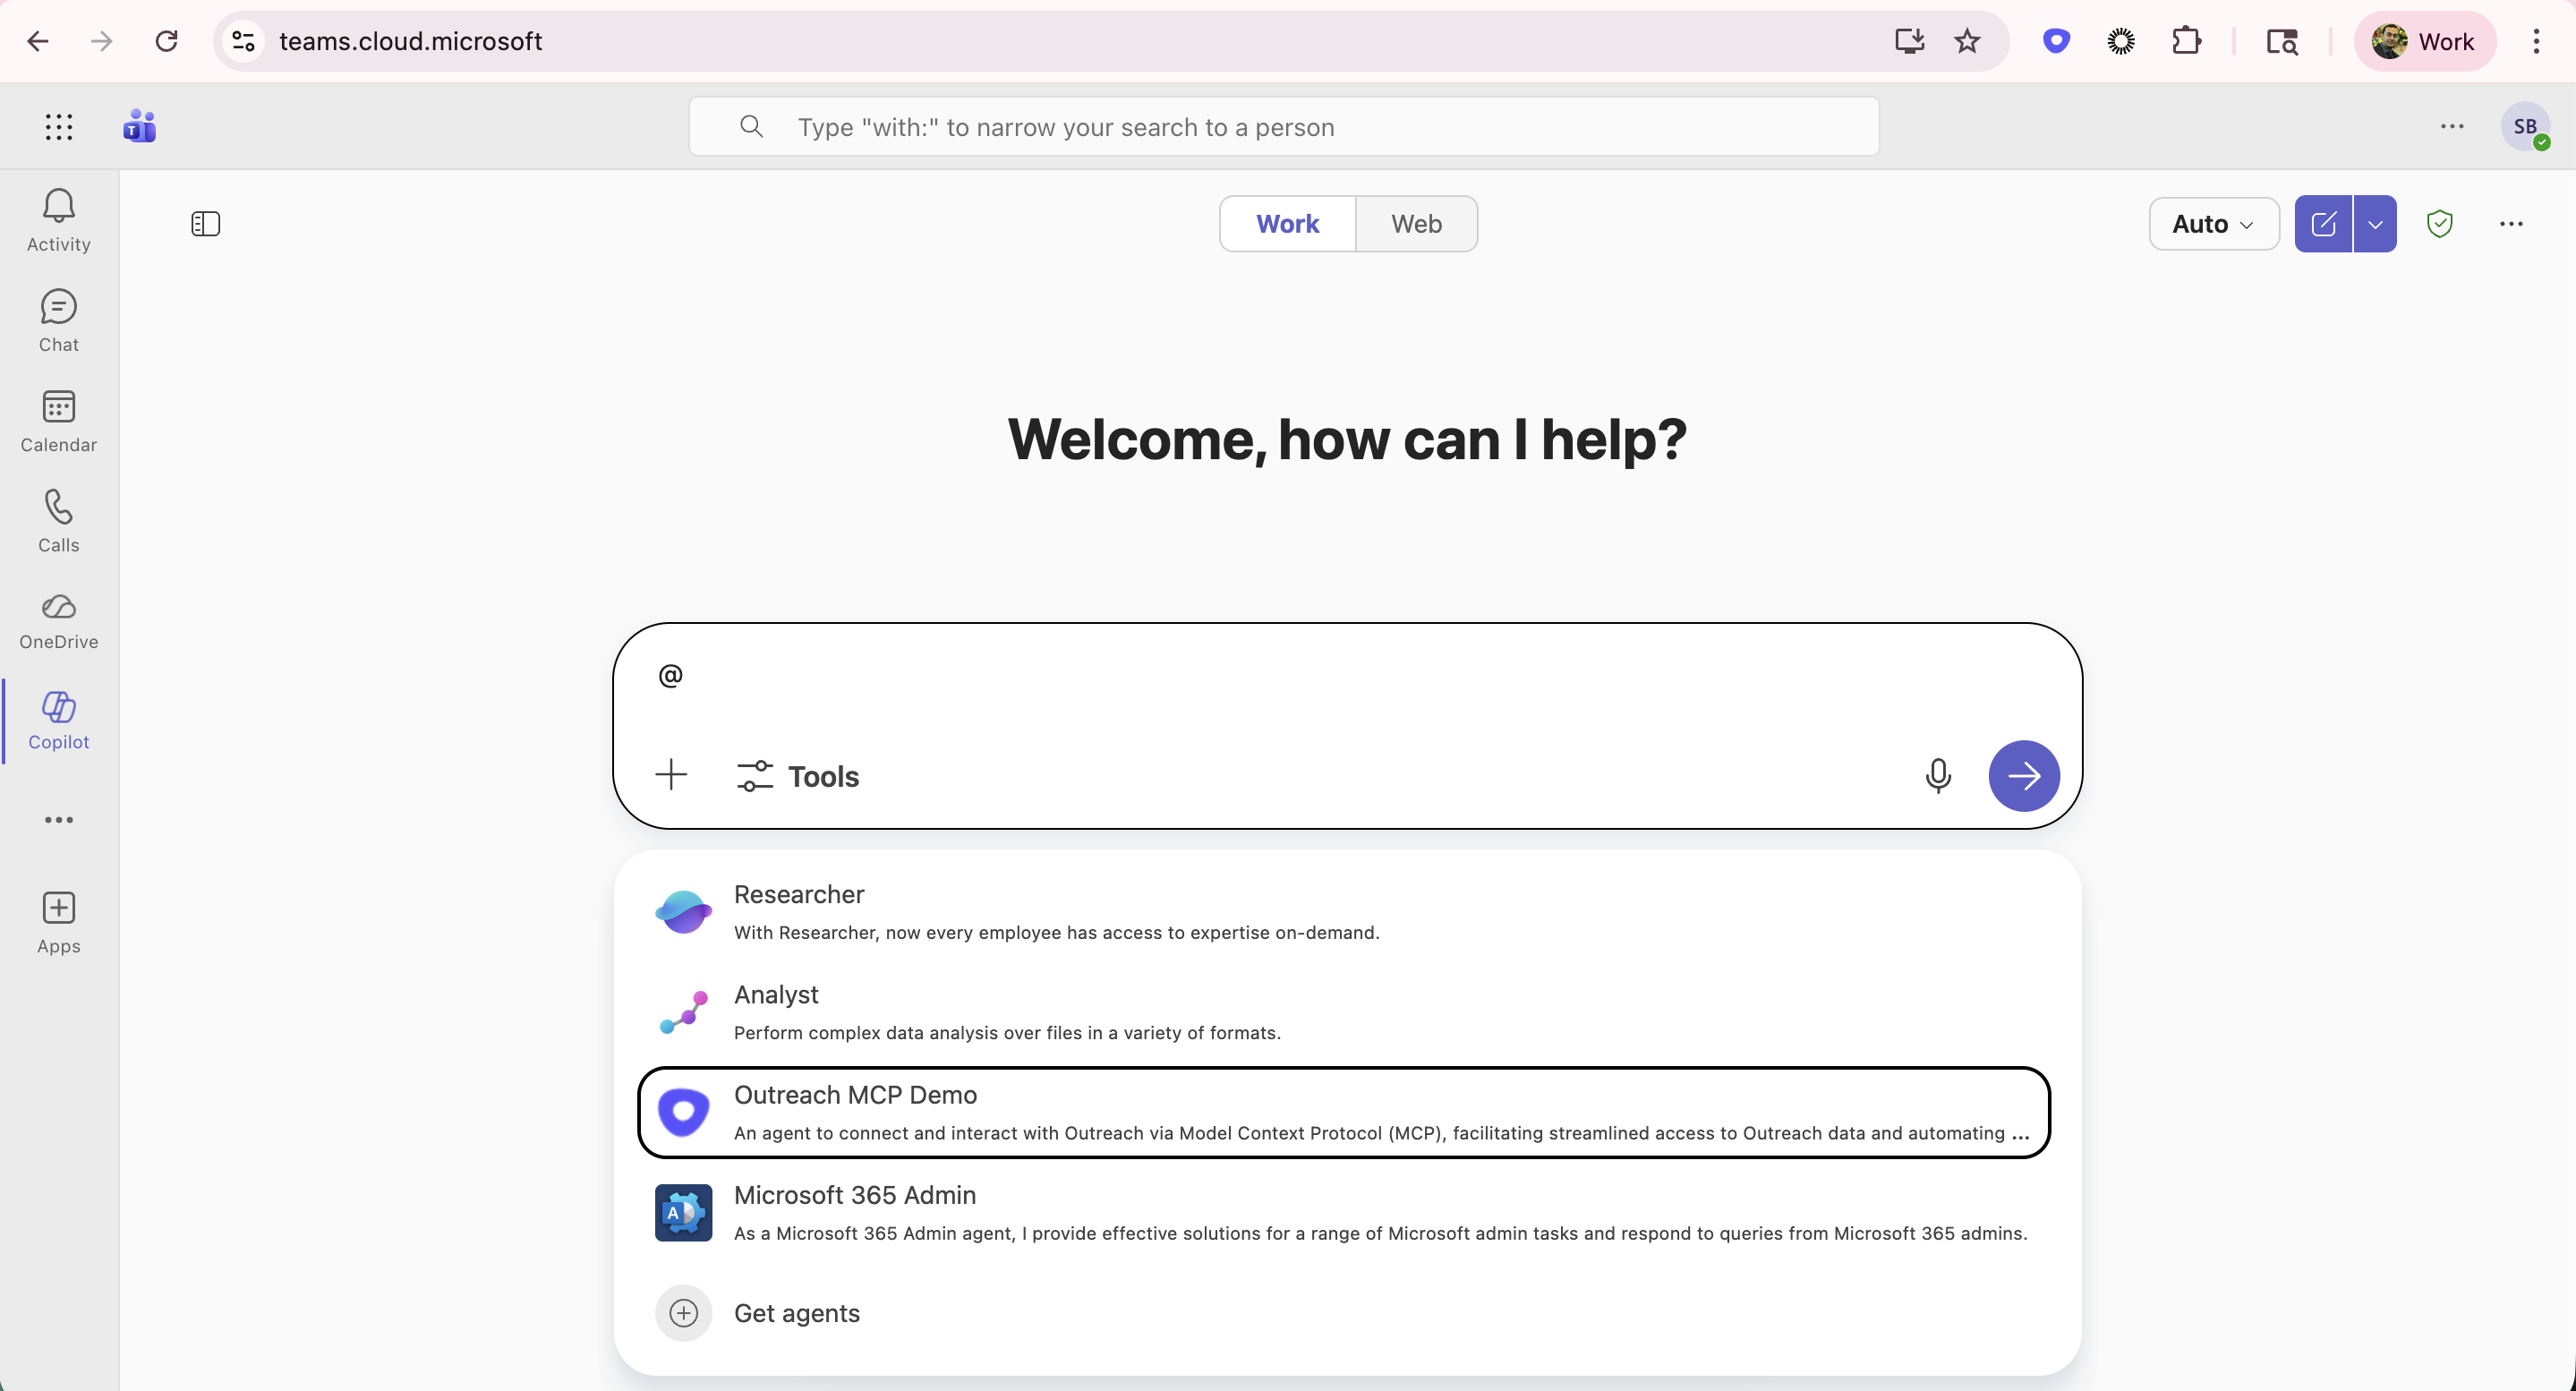Switch to the Web mode toggle
2576x1391 pixels.
point(1415,224)
